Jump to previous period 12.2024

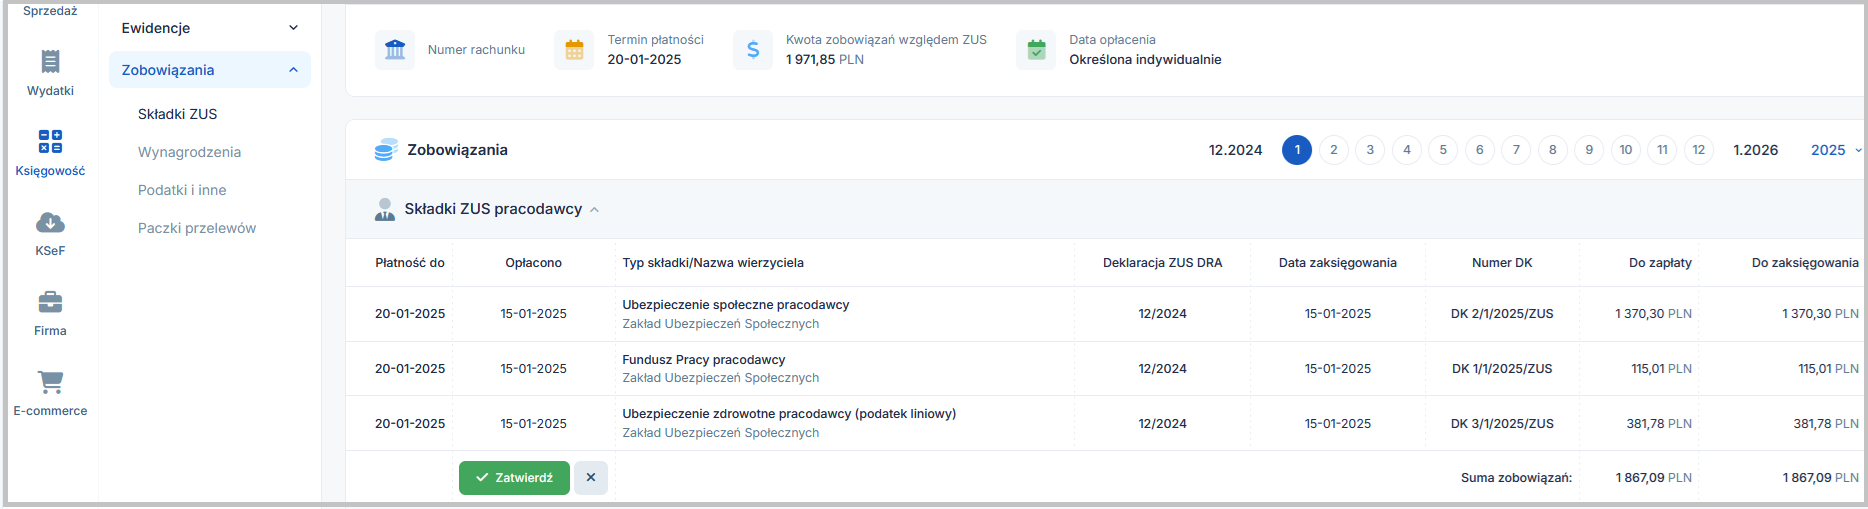[1235, 150]
